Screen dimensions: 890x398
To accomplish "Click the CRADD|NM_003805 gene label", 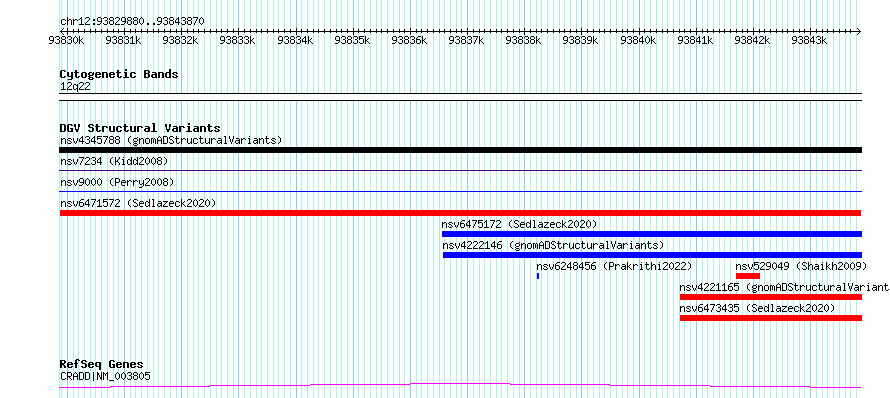I will tap(106, 376).
